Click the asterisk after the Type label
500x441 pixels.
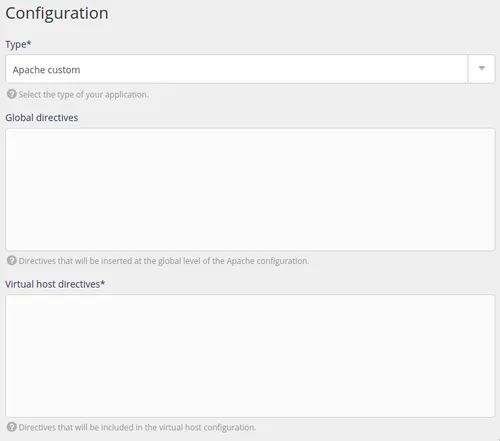tap(29, 43)
